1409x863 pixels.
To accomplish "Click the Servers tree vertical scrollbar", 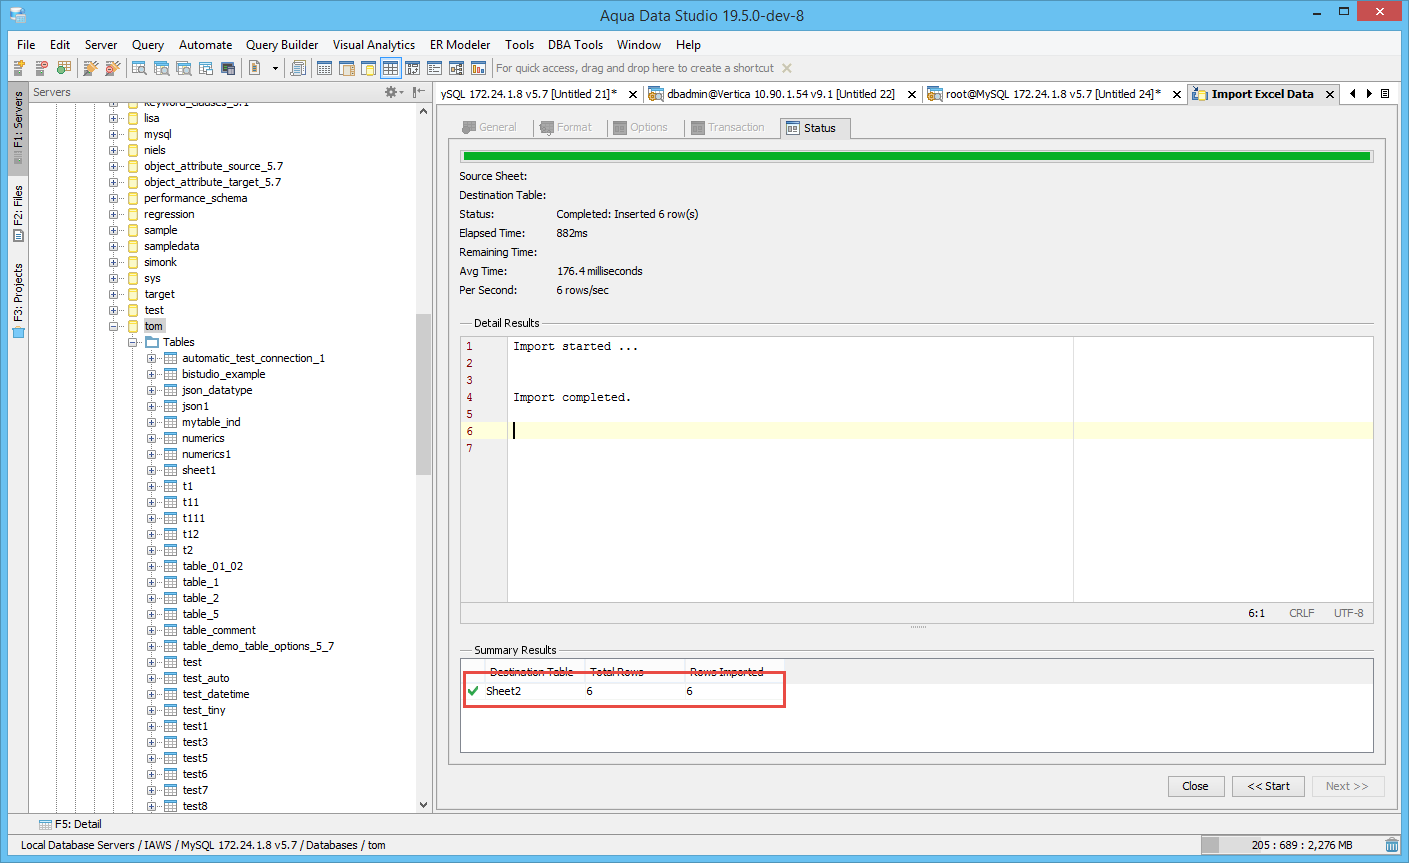I will coord(423,394).
